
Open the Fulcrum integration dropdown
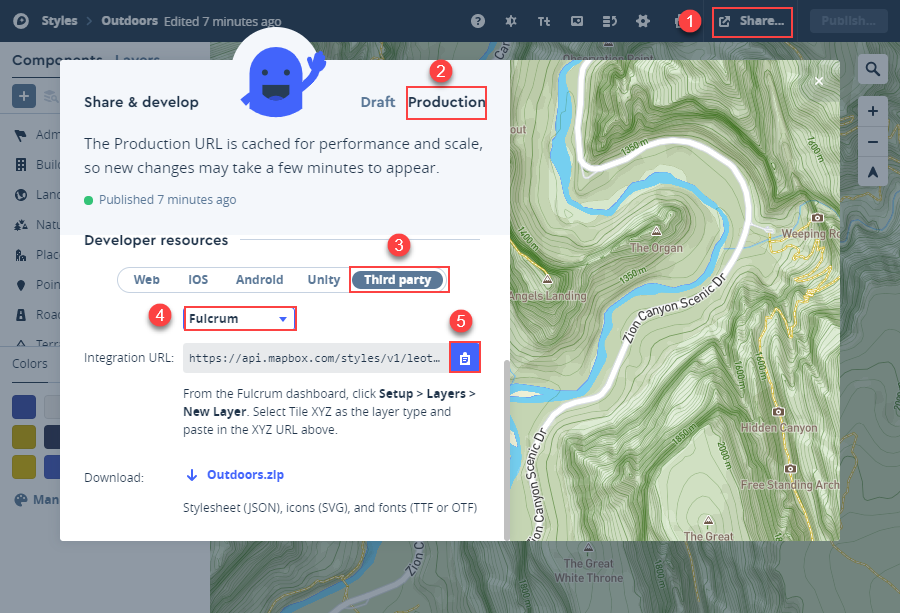click(x=239, y=318)
